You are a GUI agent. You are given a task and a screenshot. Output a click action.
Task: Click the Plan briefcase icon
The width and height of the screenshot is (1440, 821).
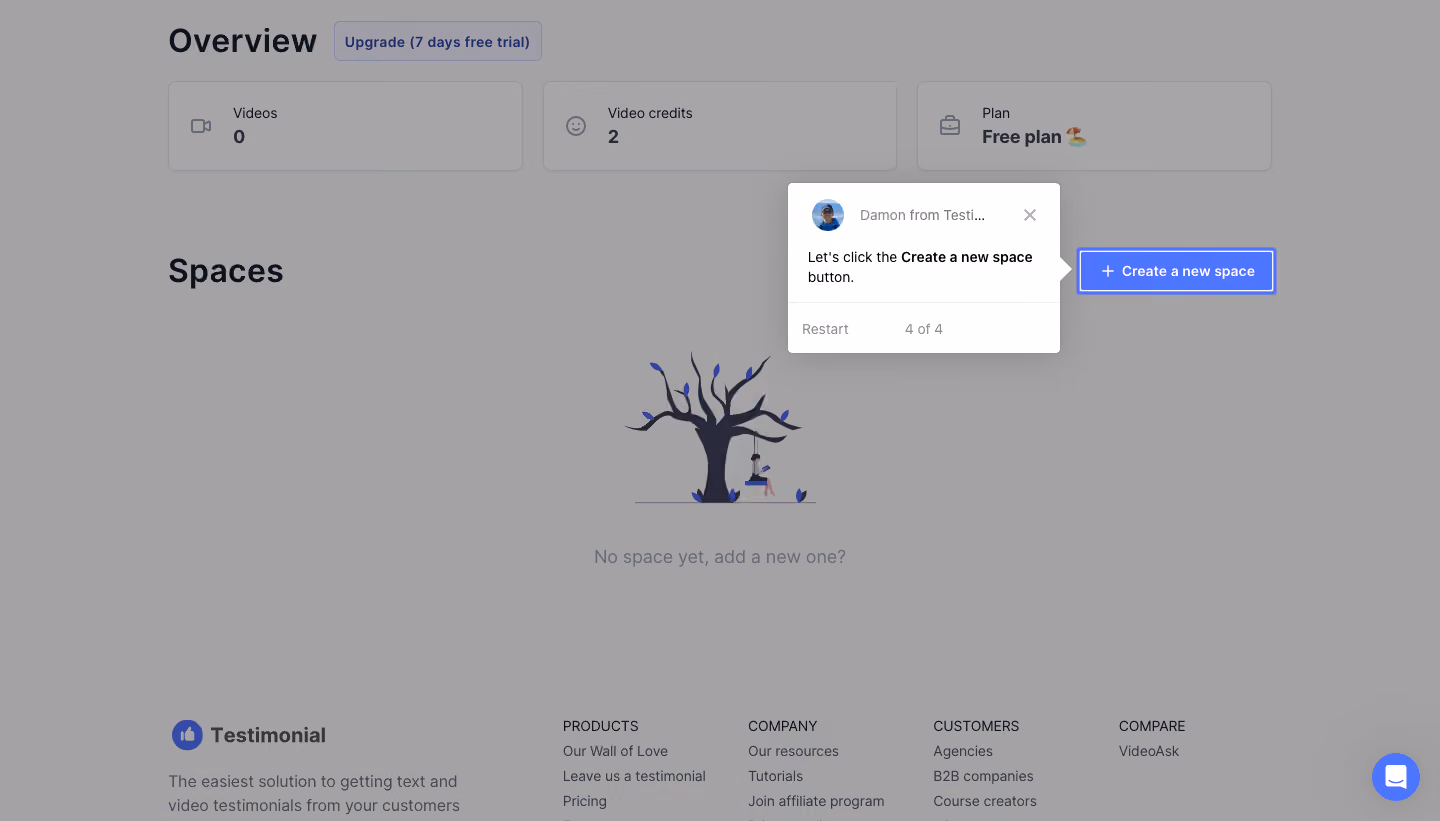click(950, 126)
